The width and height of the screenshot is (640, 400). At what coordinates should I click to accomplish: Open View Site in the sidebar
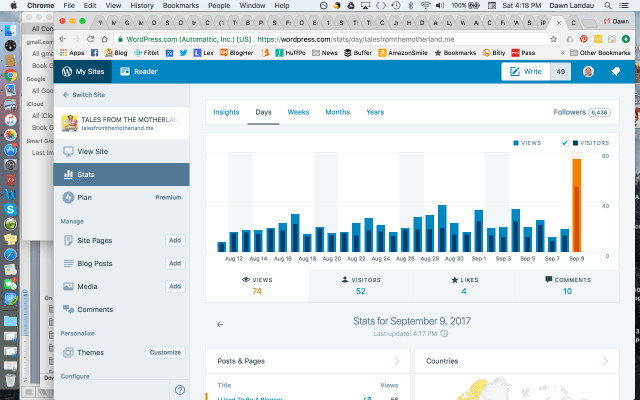coord(122,151)
